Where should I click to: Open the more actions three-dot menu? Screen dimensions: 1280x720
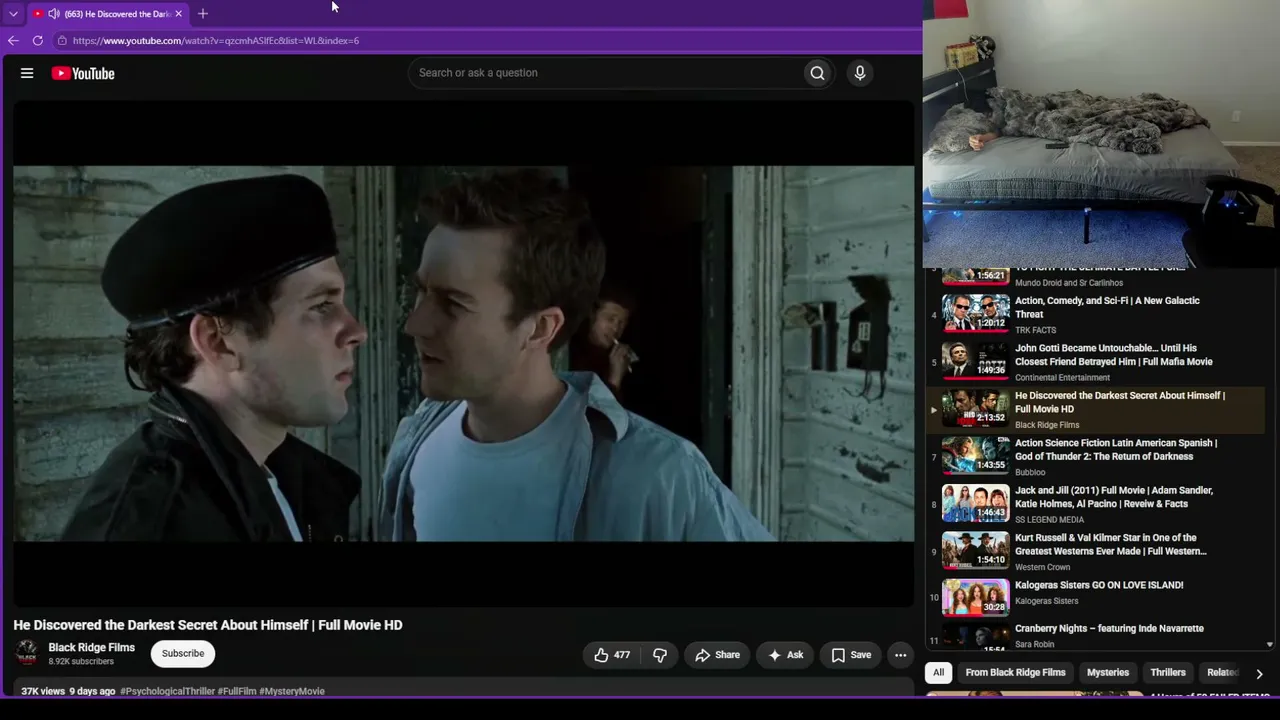900,655
